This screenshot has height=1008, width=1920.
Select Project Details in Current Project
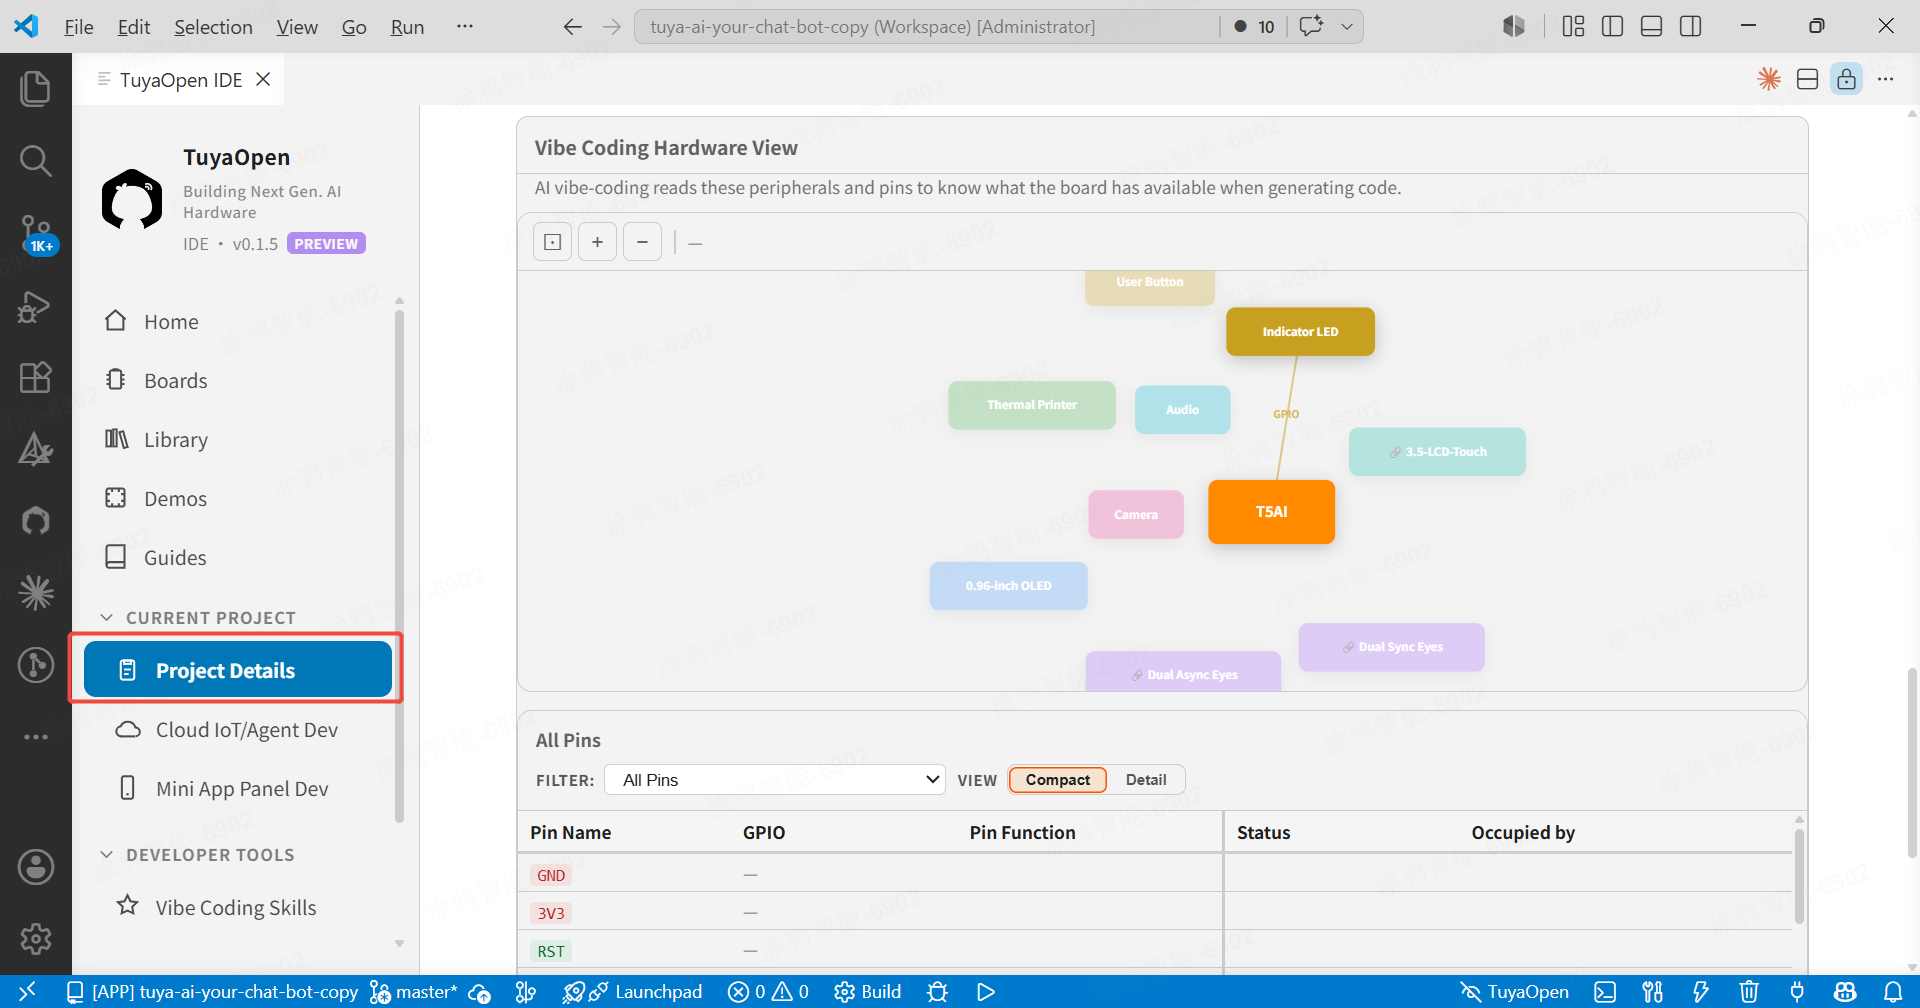(x=238, y=669)
